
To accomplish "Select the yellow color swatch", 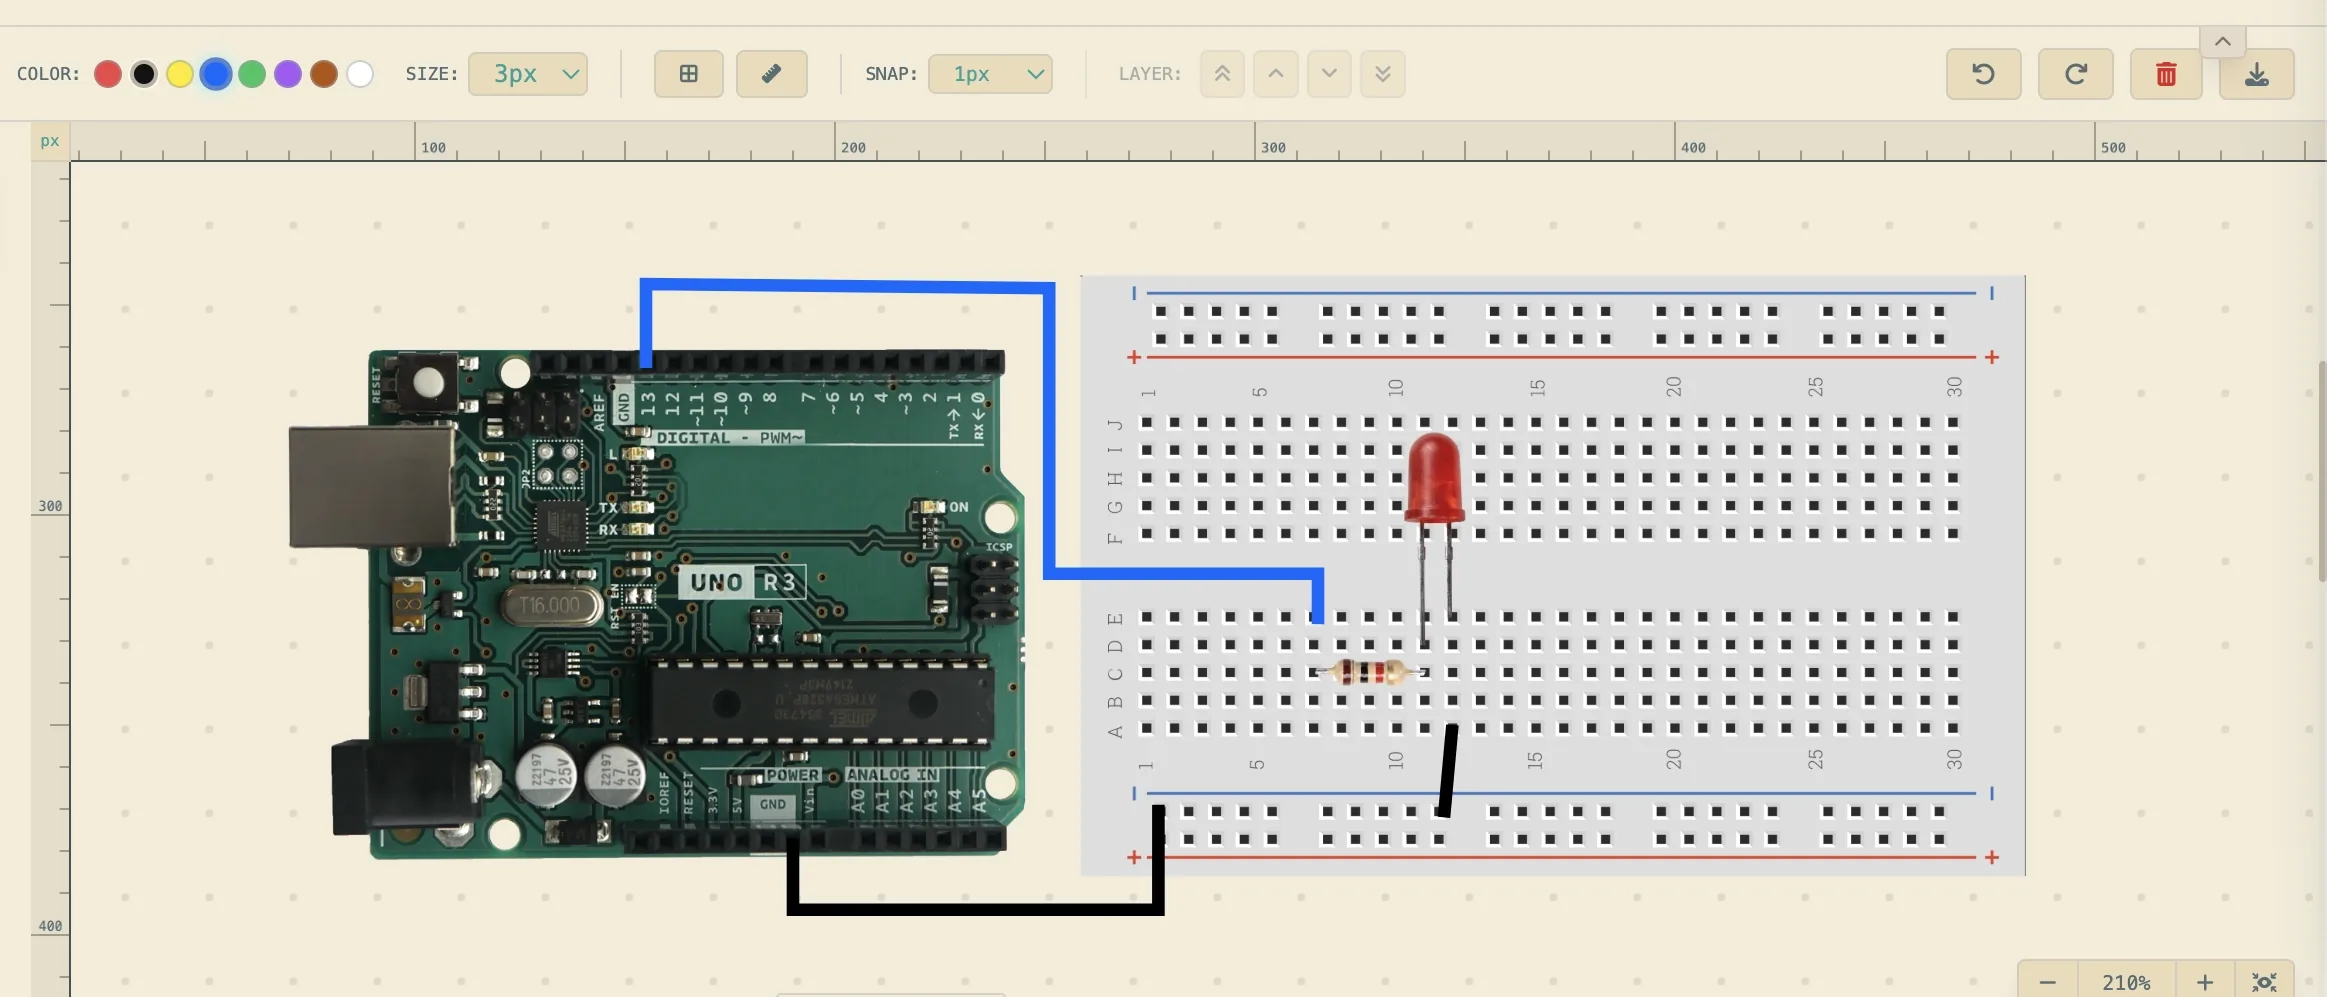I will [180, 74].
